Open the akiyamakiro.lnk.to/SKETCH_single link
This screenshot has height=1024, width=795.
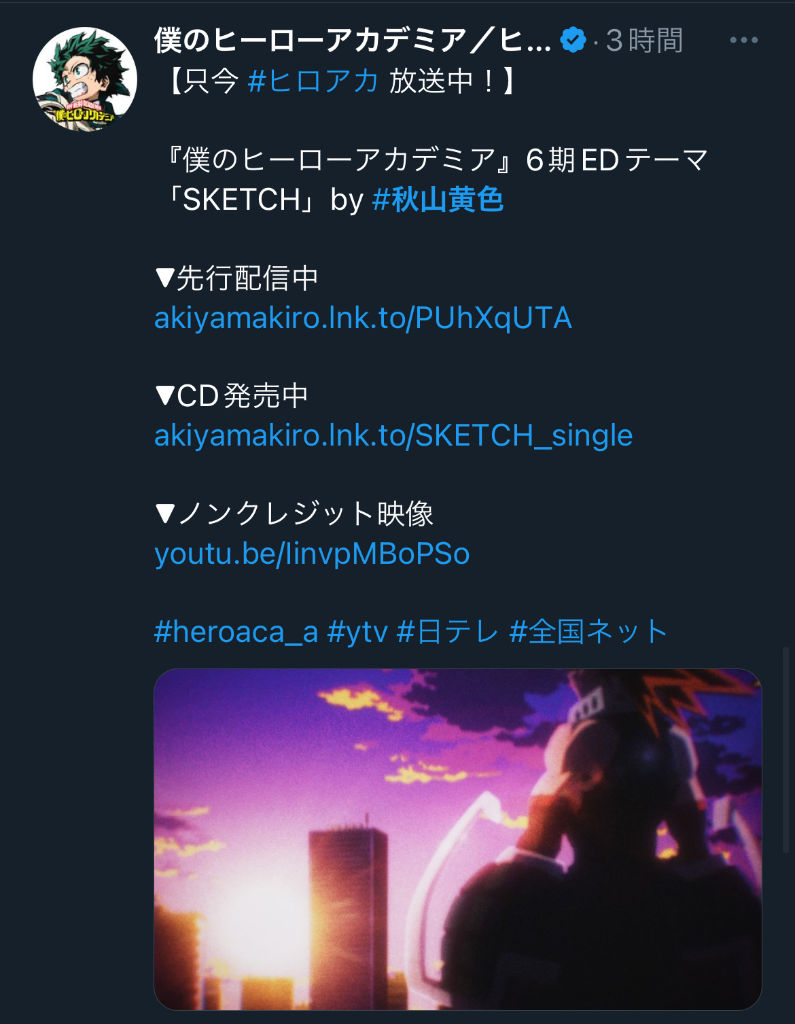(393, 436)
